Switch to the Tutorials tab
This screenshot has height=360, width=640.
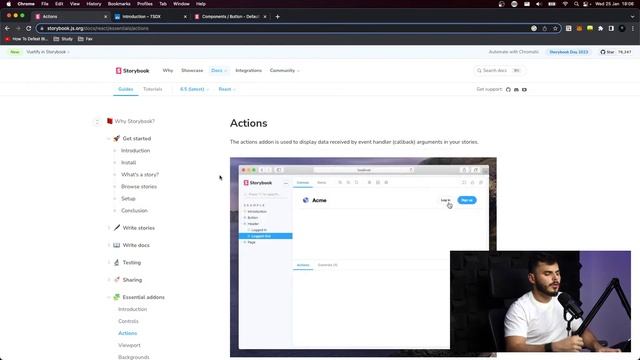(x=153, y=89)
